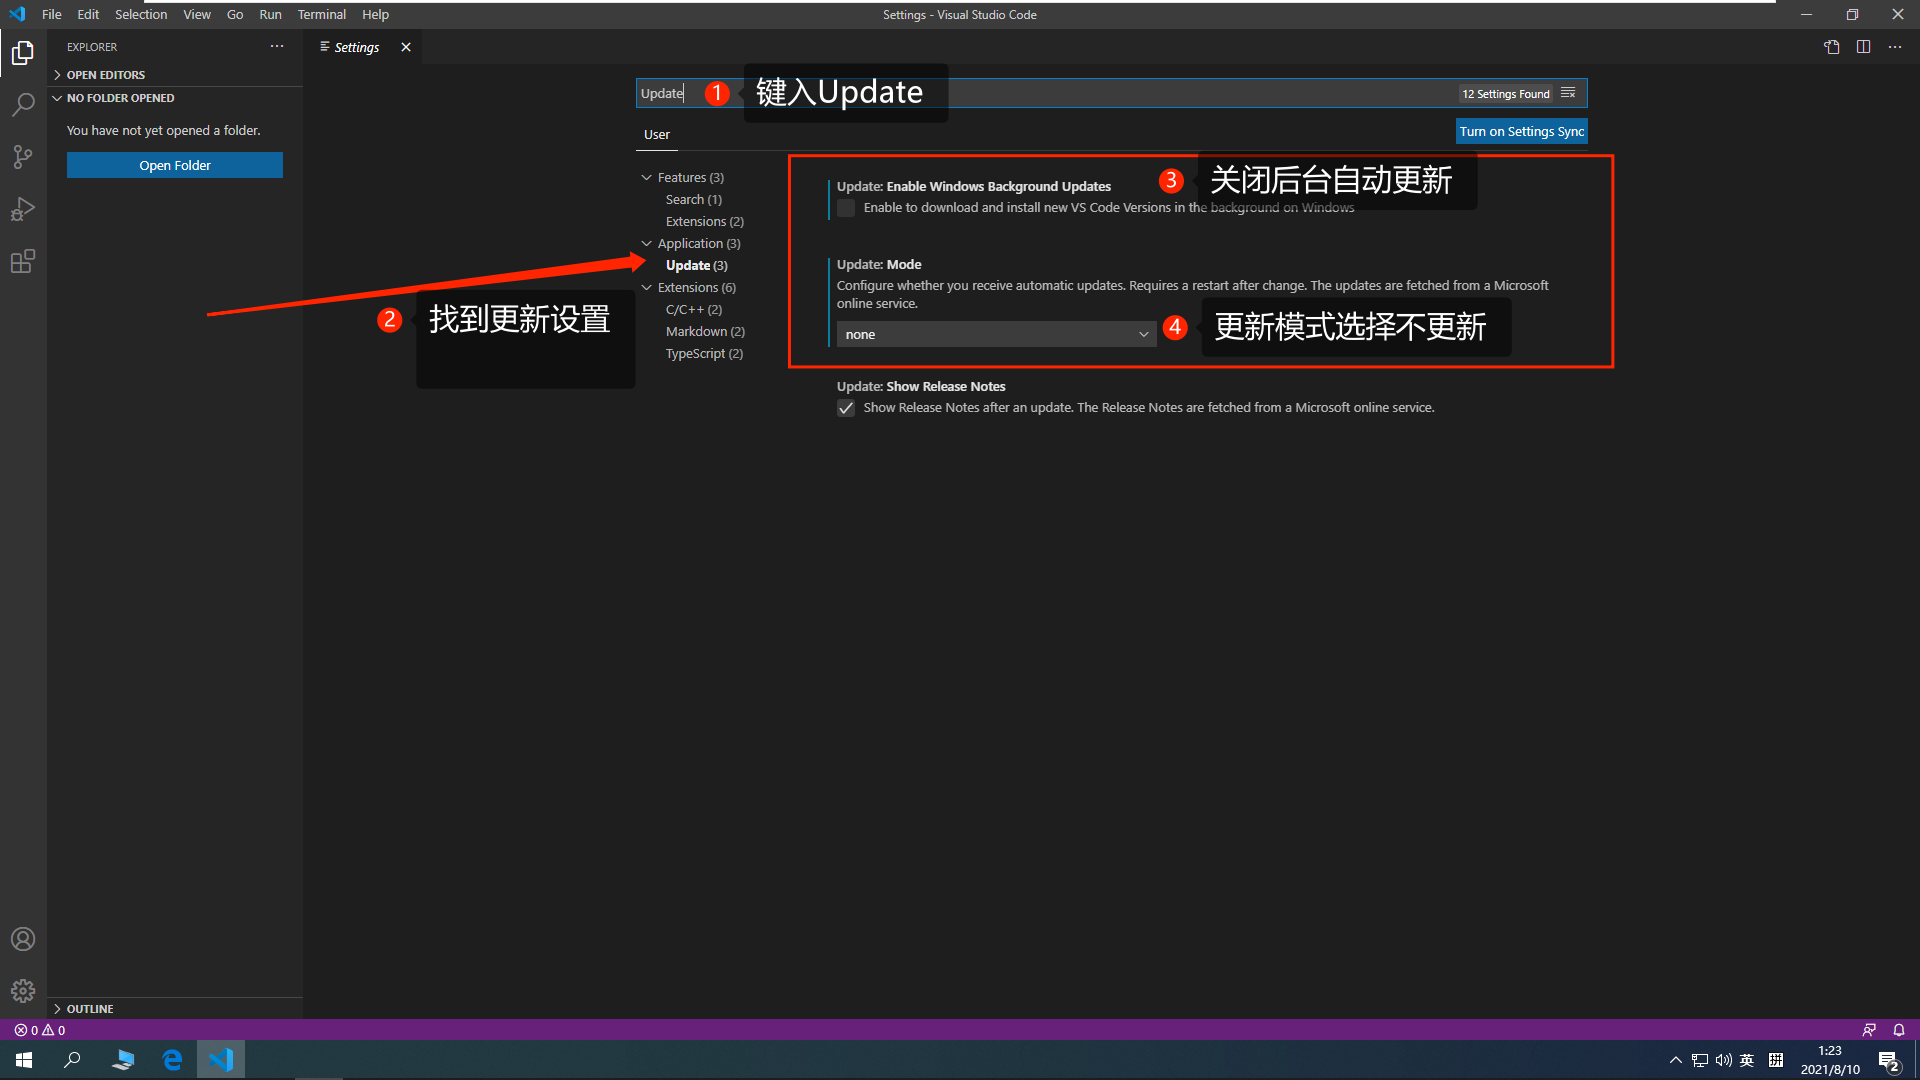Split the Settings editor to the right

(1863, 46)
